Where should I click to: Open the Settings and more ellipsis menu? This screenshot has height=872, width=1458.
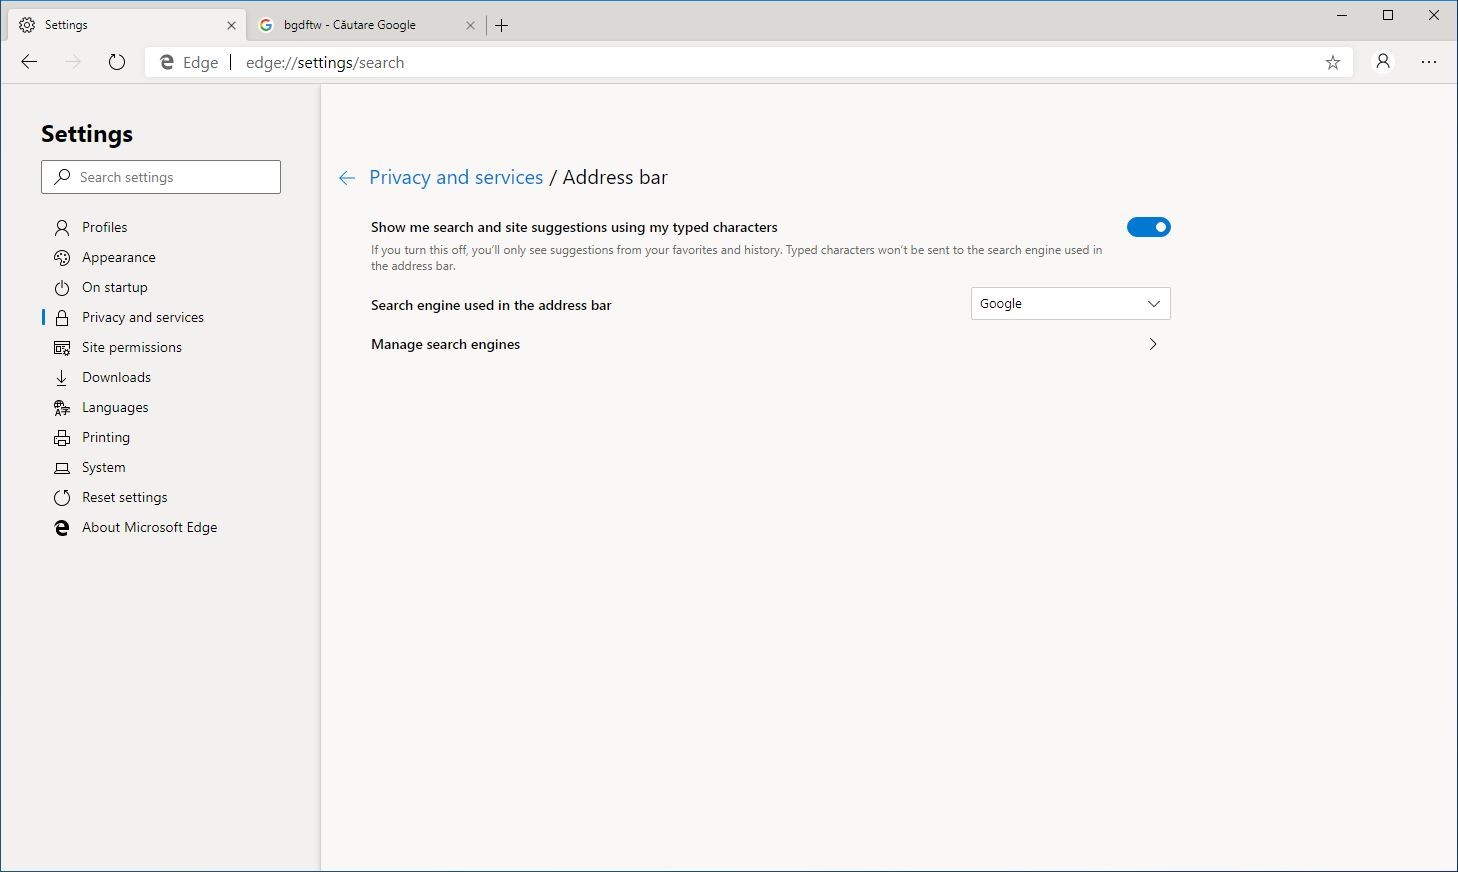[1429, 62]
